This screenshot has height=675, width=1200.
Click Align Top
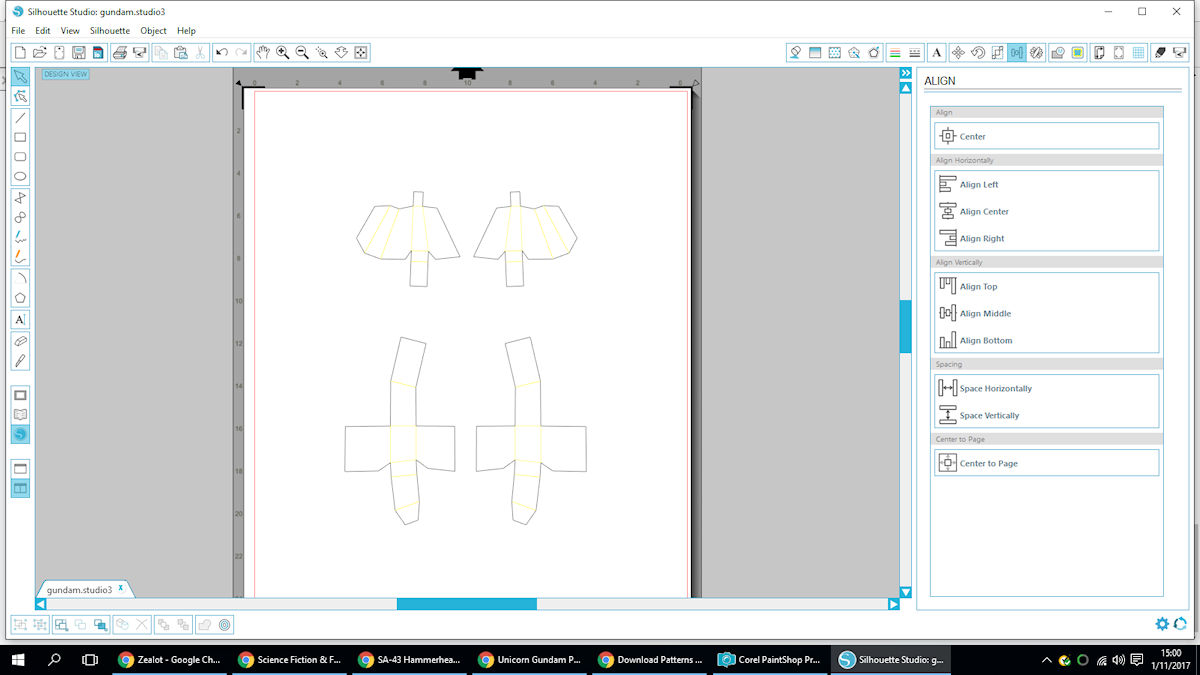coord(1046,286)
